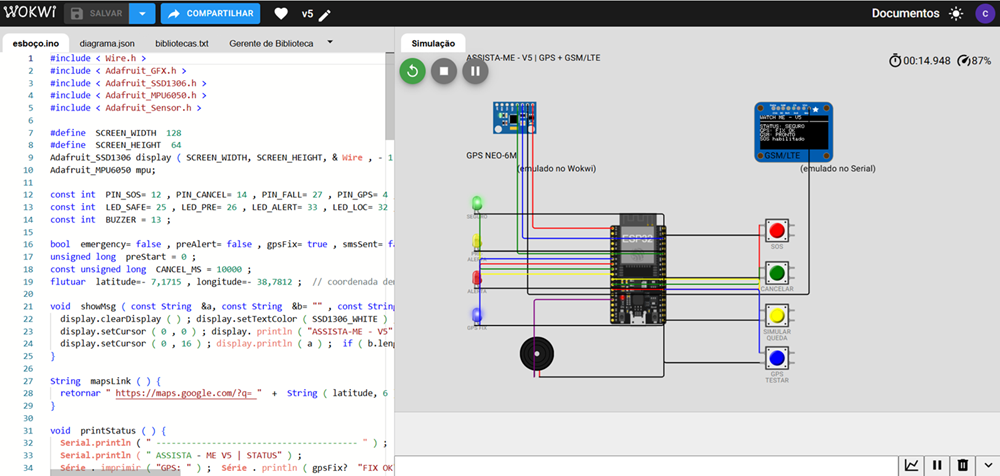This screenshot has width=1000, height=476.
Task: Click the 'GPS NEO-6M' label
Action: [x=492, y=156]
